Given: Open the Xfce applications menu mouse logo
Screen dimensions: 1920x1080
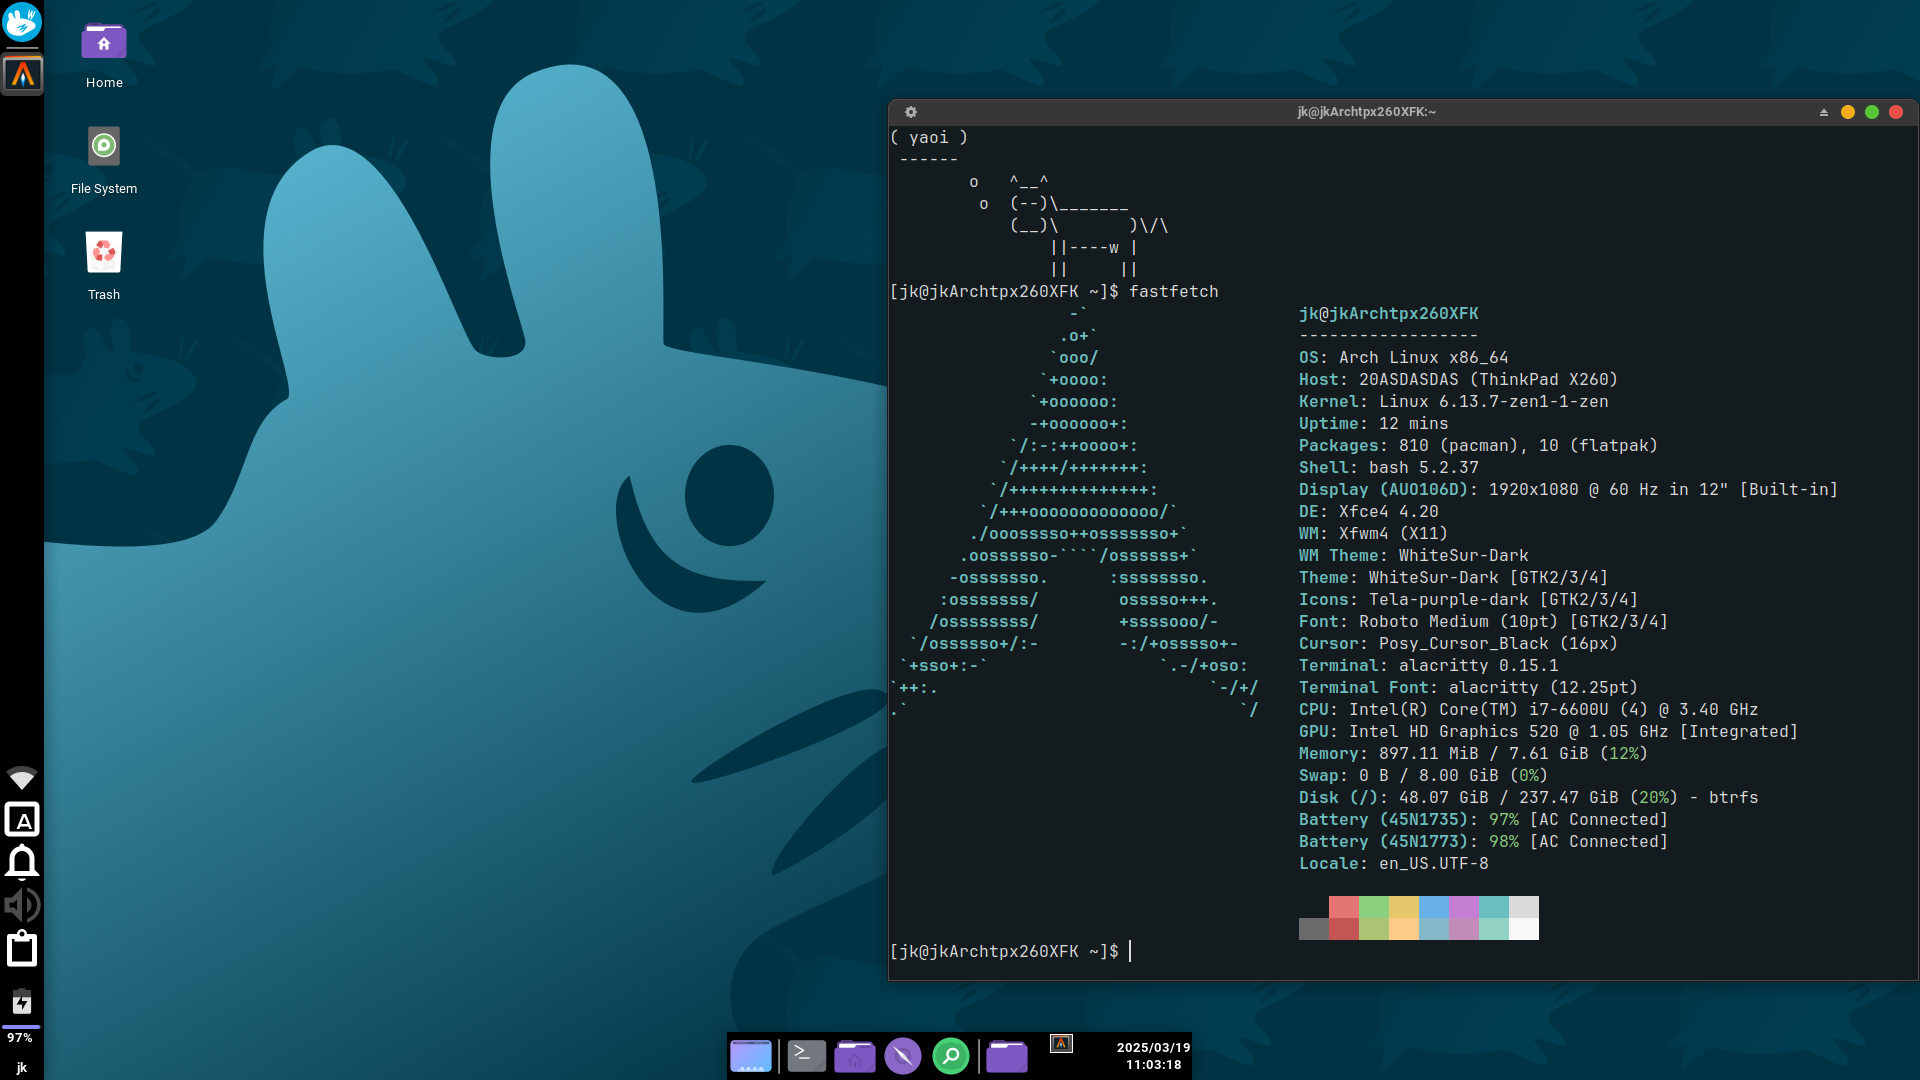Looking at the screenshot, I should coord(21,22).
